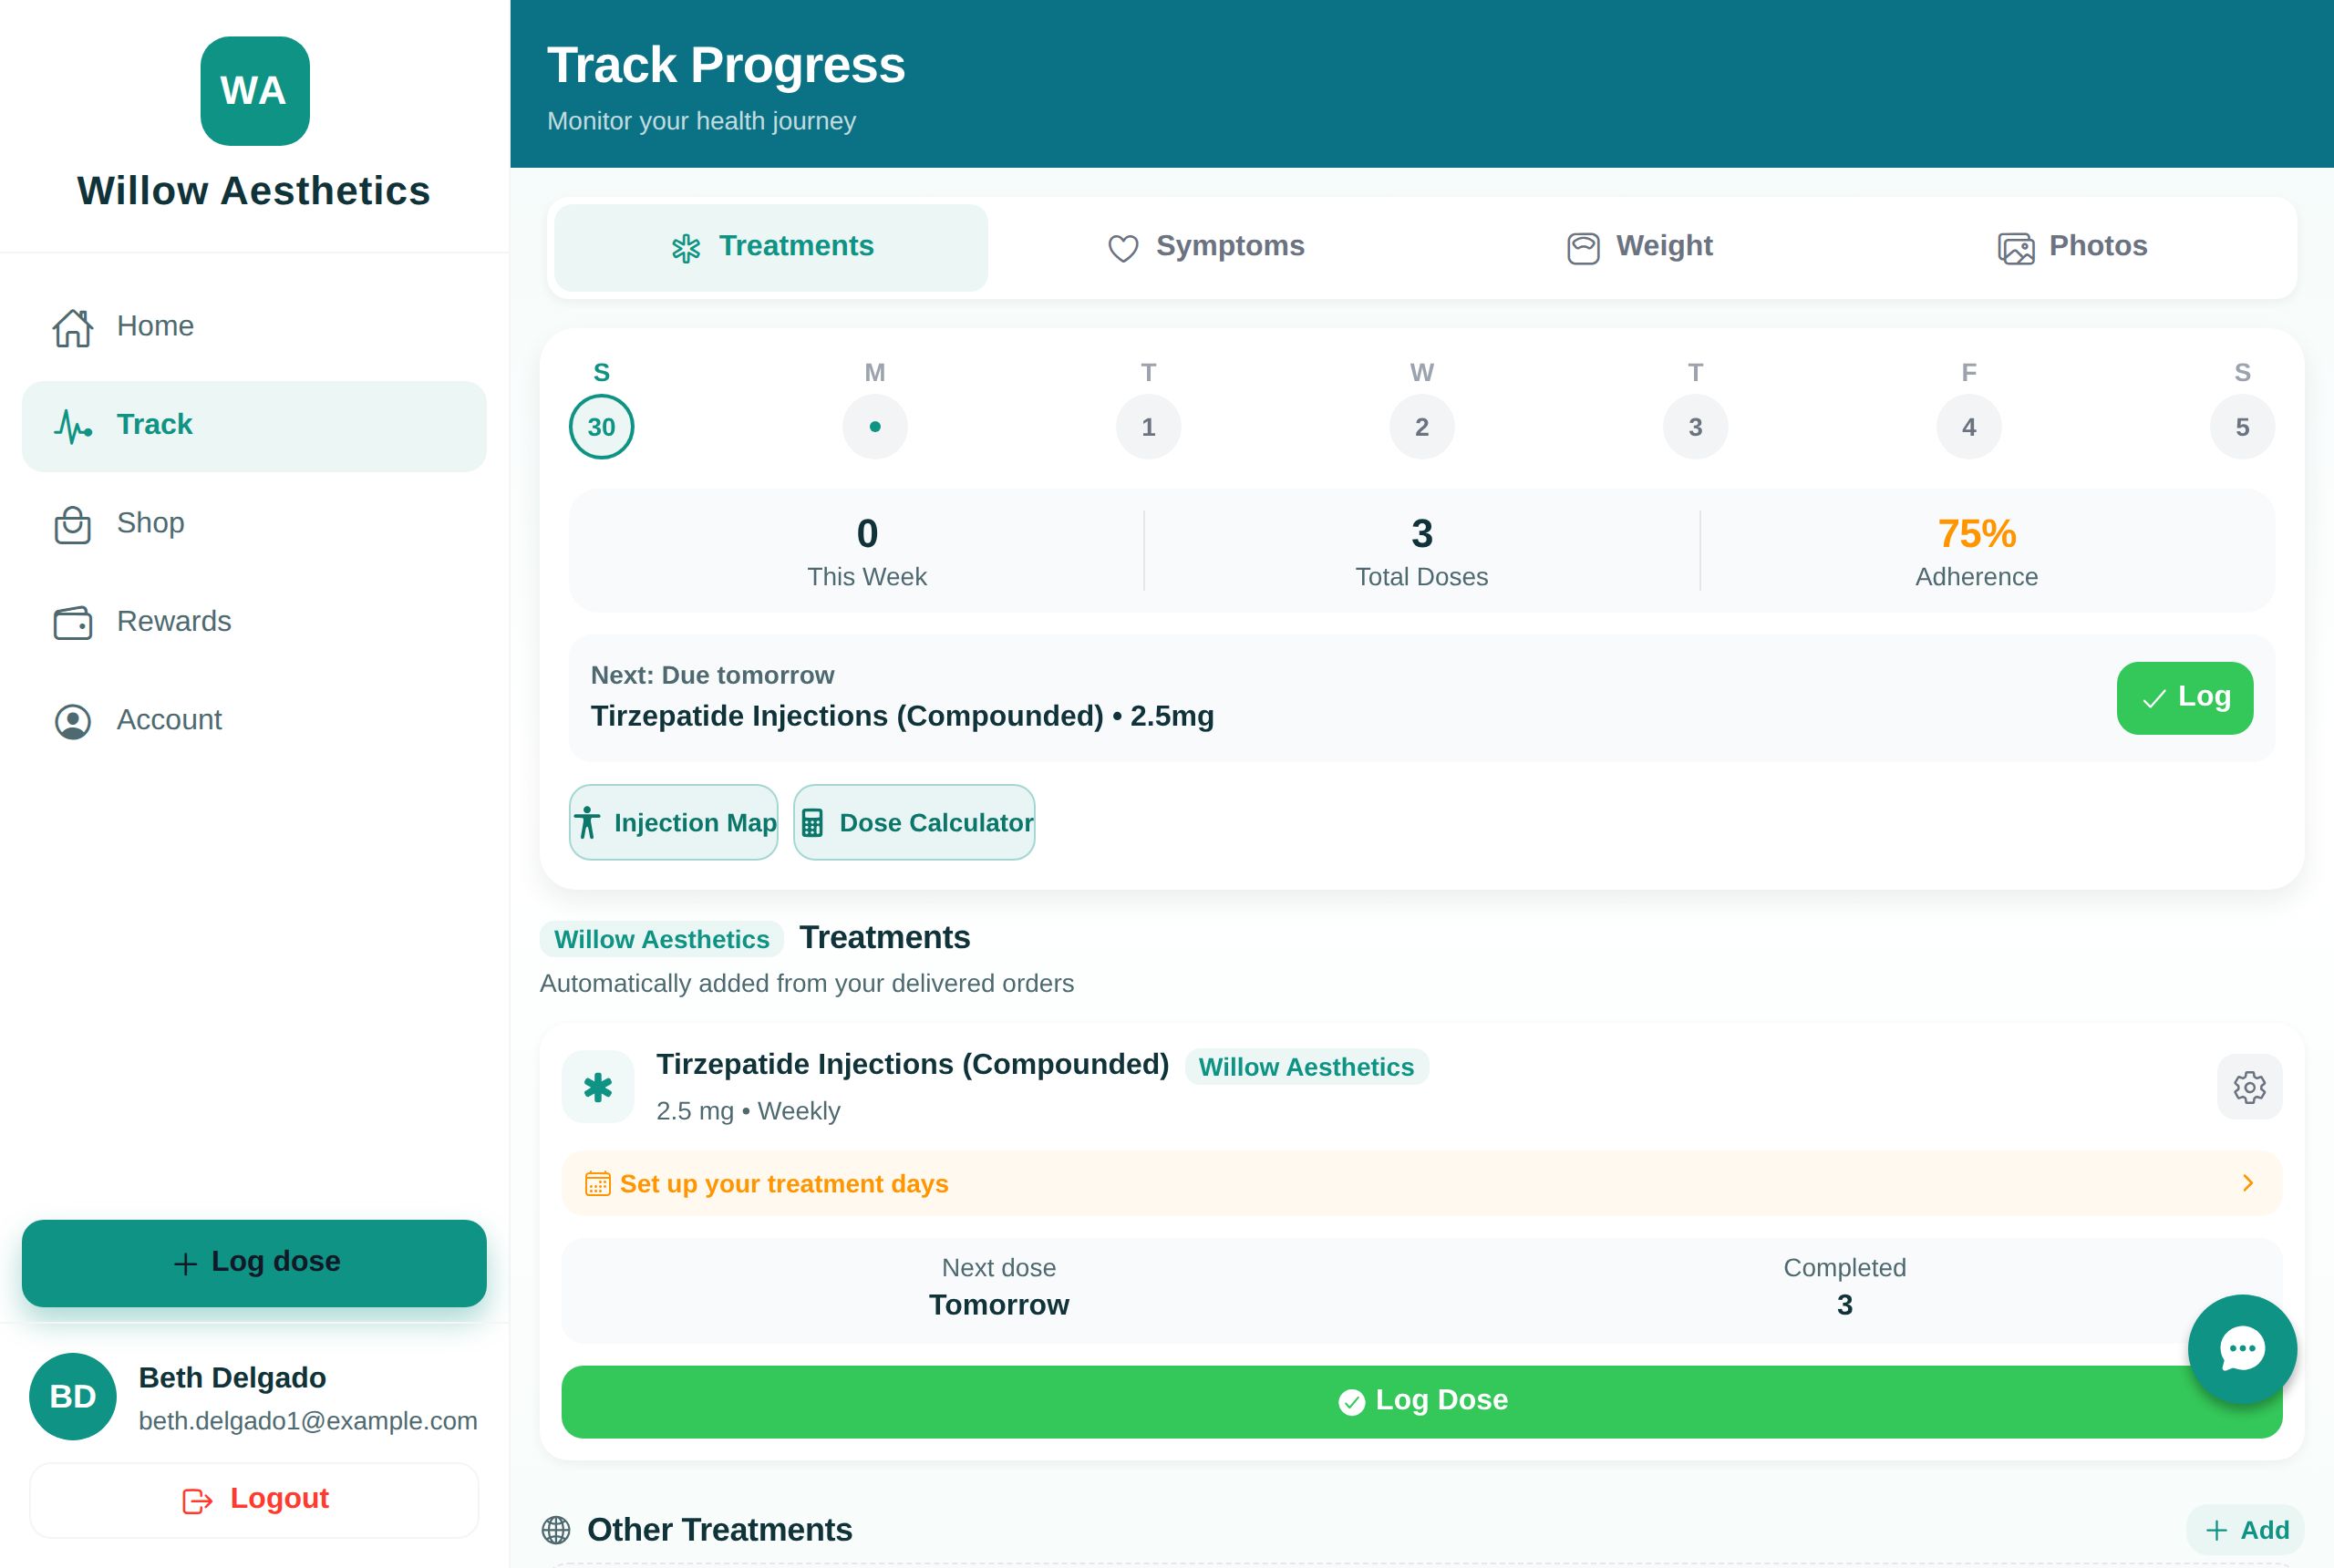Click the globe icon by Other Treatments
Viewport: 2334px width, 1568px height.
[556, 1530]
